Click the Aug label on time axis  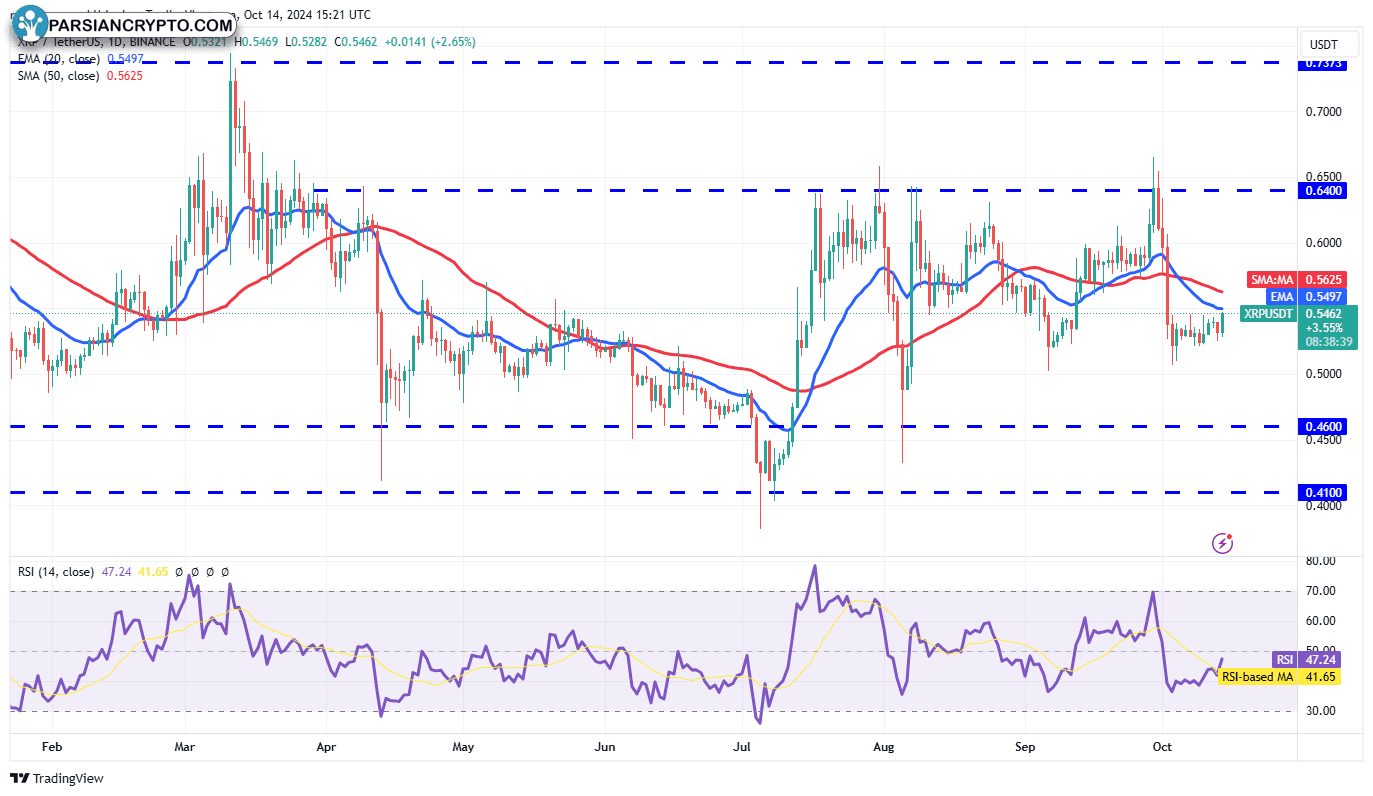point(884,746)
